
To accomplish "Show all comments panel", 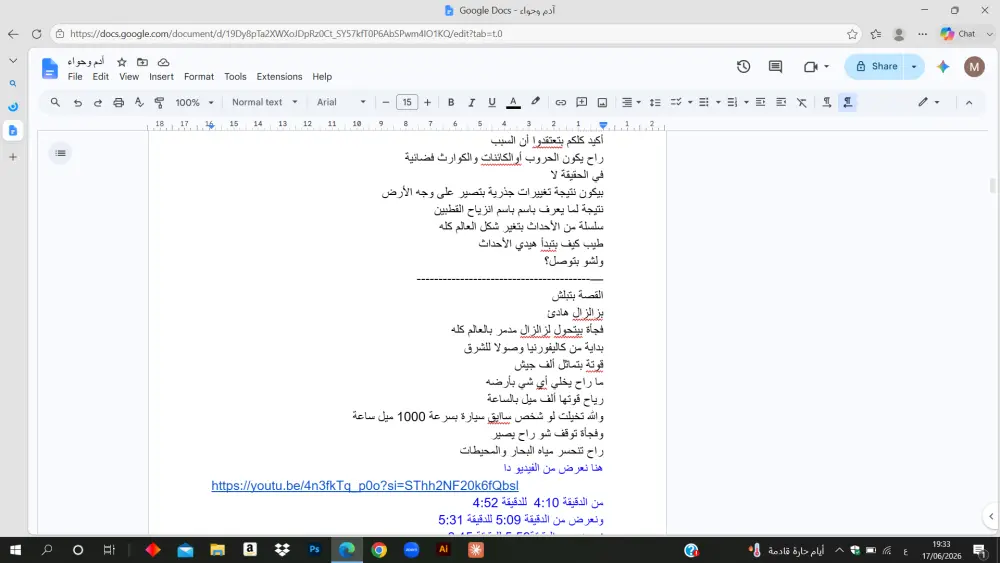I will coord(775,66).
